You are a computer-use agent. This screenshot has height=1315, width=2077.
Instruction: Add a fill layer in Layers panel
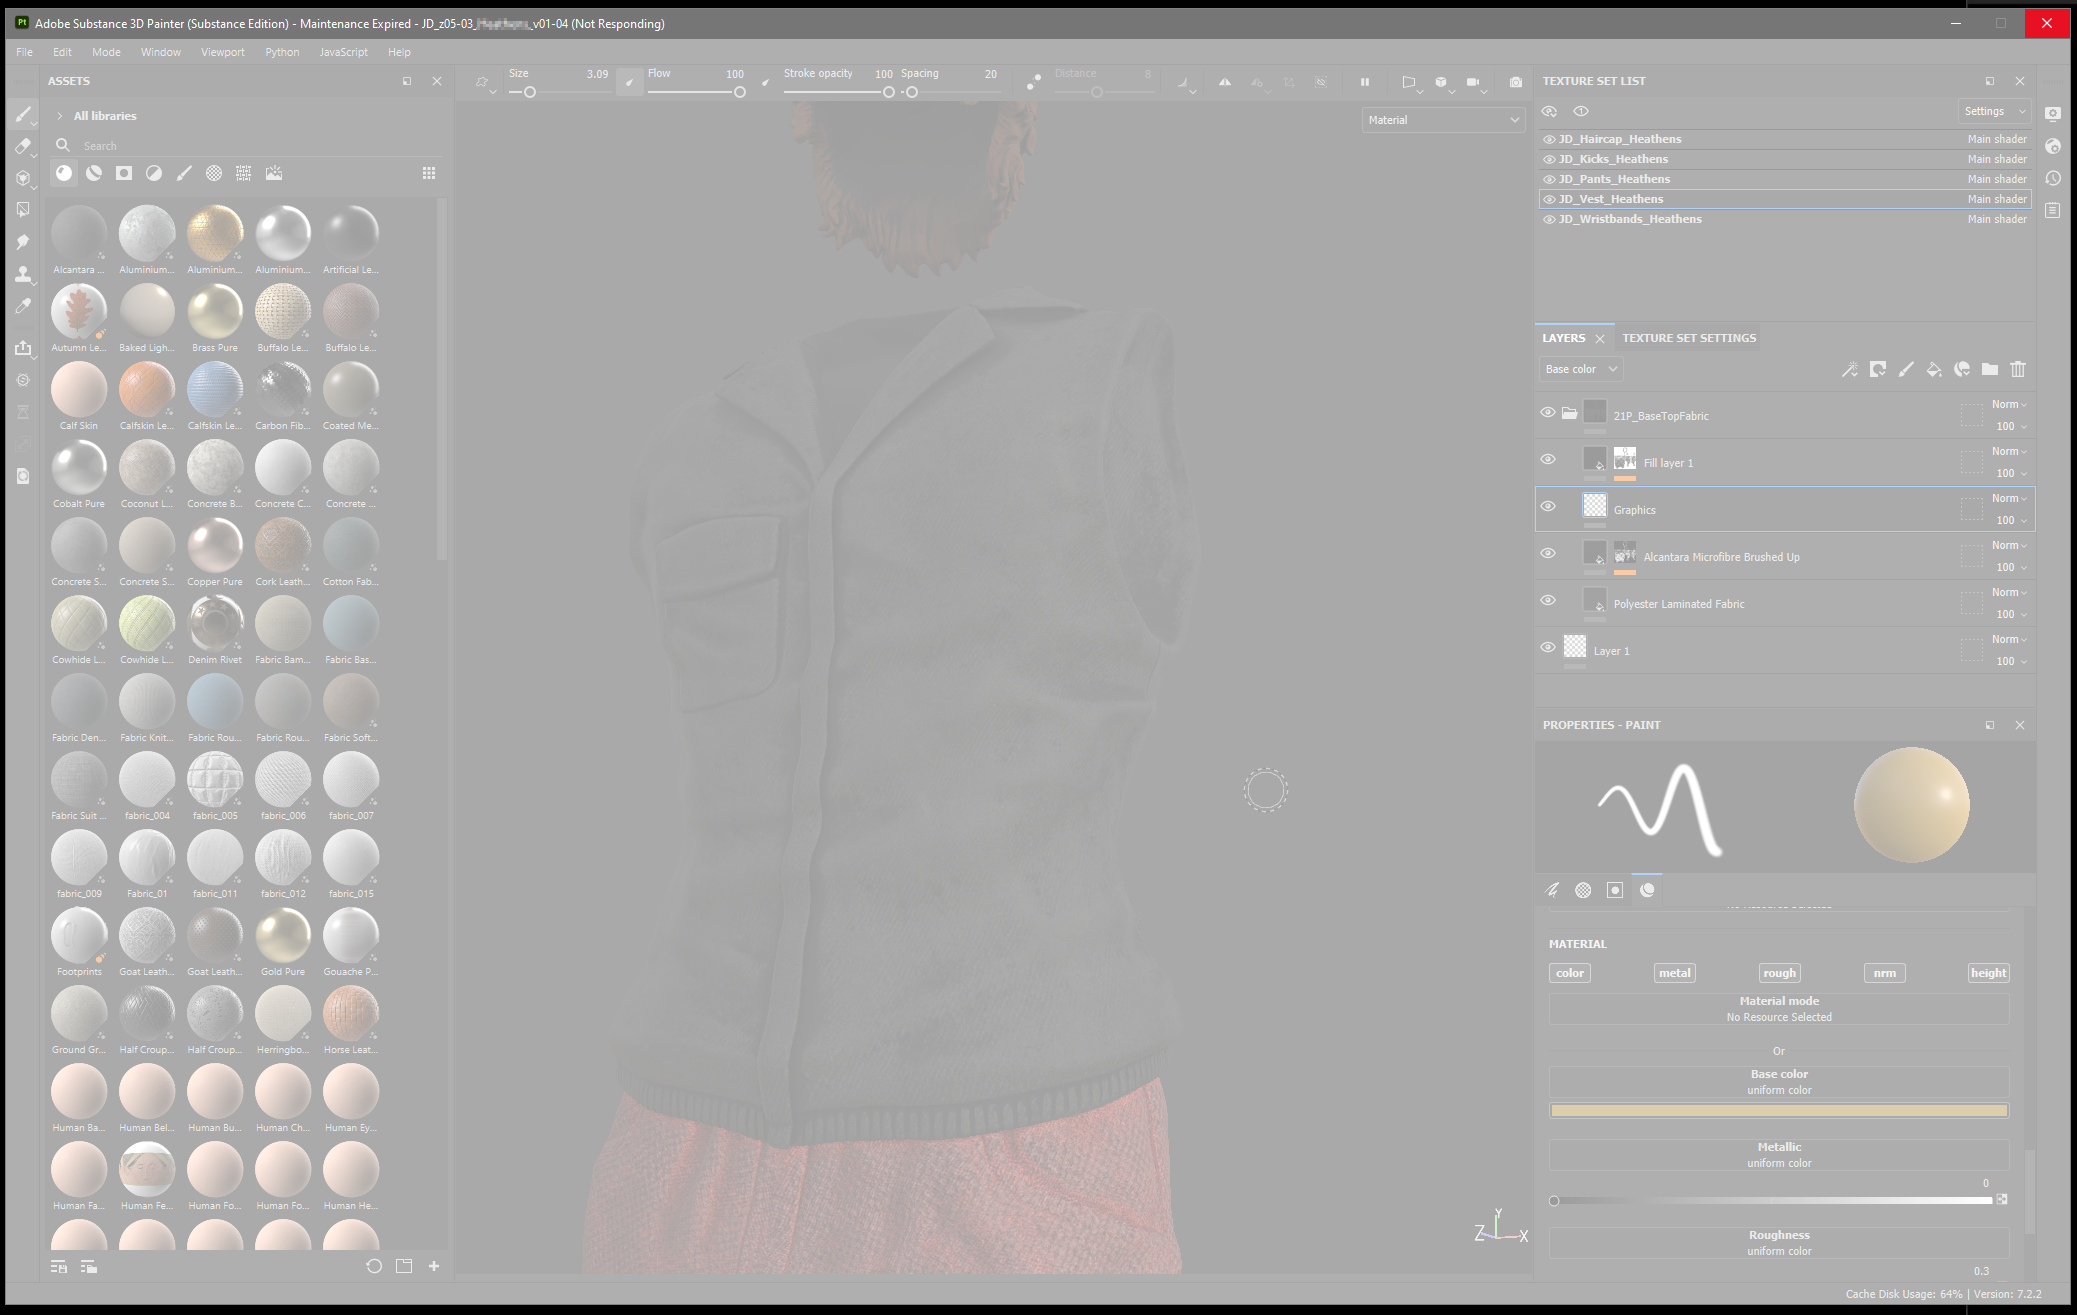click(x=1934, y=369)
